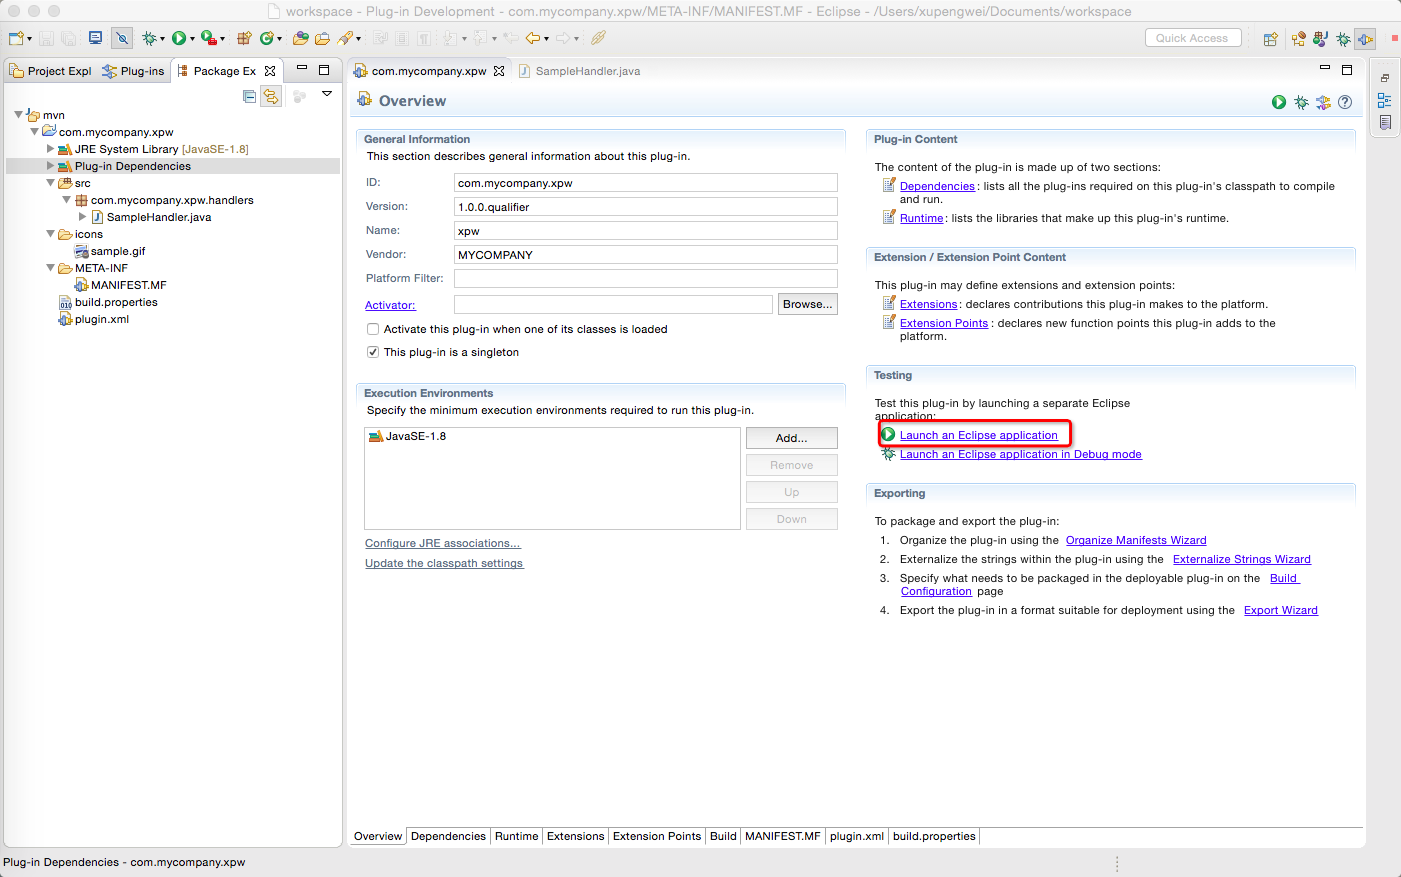This screenshot has width=1401, height=877.
Task: Enable 'Activate this plug-in when one of its classes is loaded'
Action: point(373,329)
